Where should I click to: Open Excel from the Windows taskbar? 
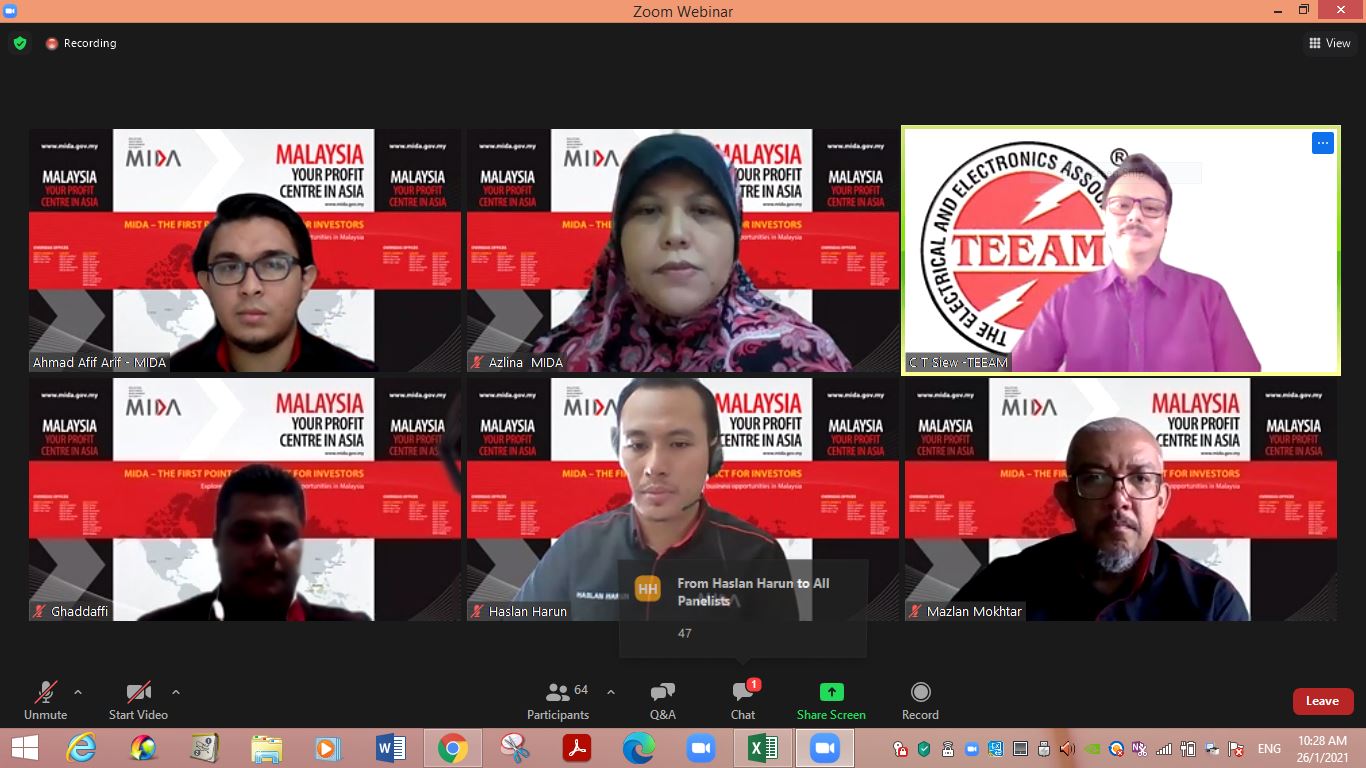coord(763,748)
